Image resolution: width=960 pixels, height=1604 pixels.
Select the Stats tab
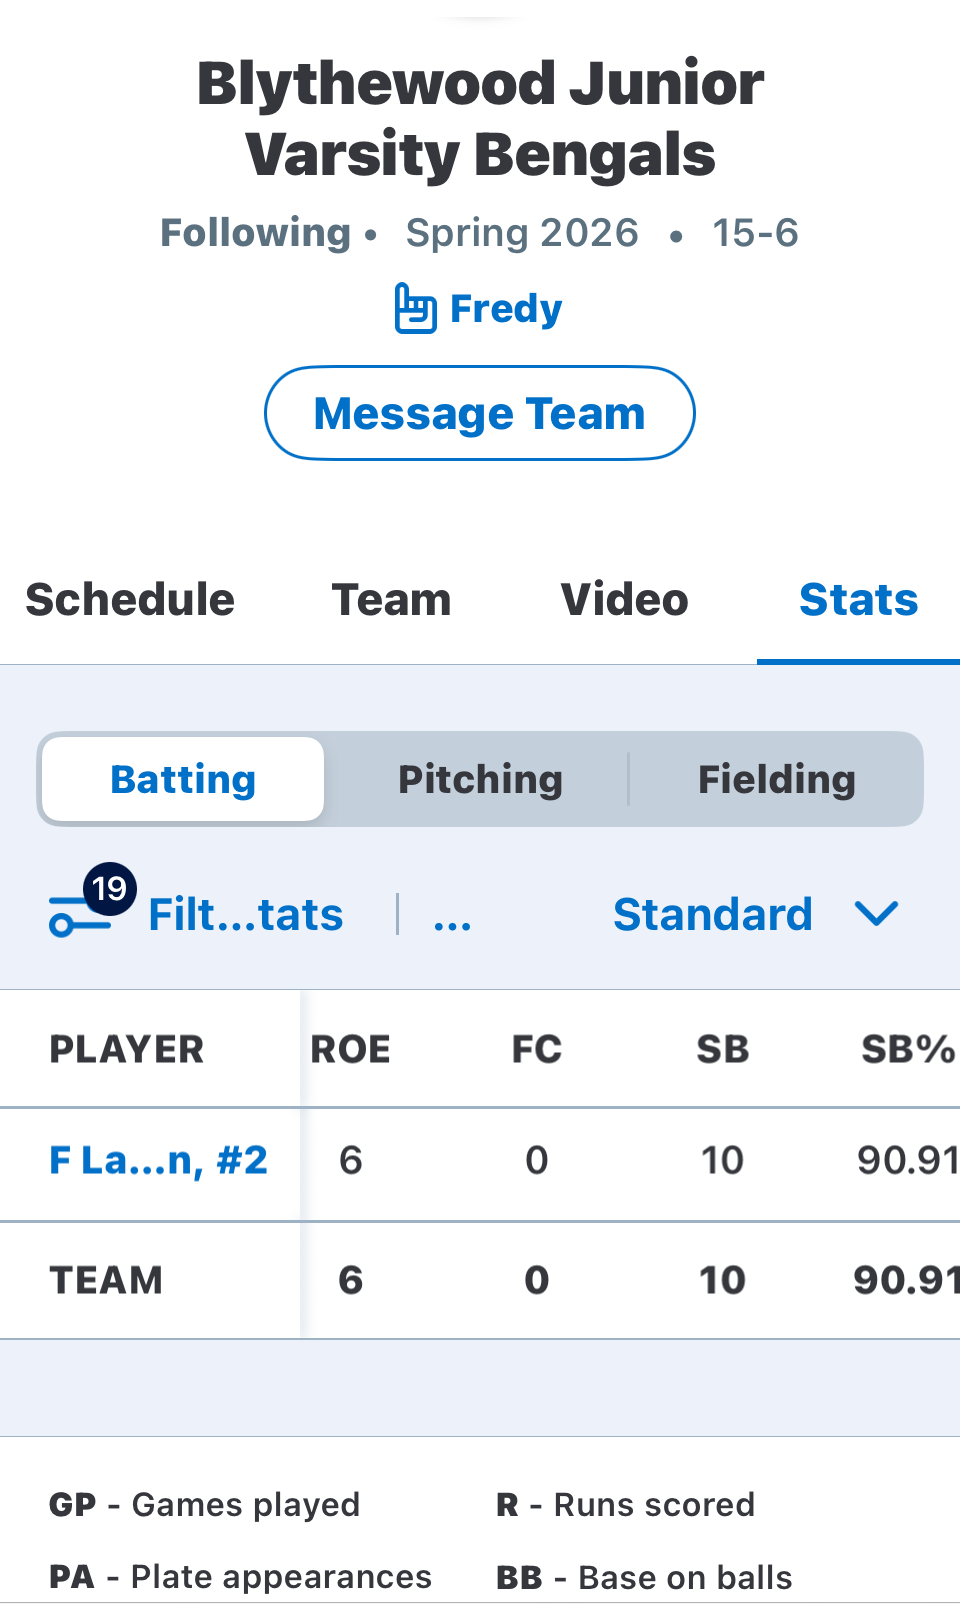pos(858,600)
